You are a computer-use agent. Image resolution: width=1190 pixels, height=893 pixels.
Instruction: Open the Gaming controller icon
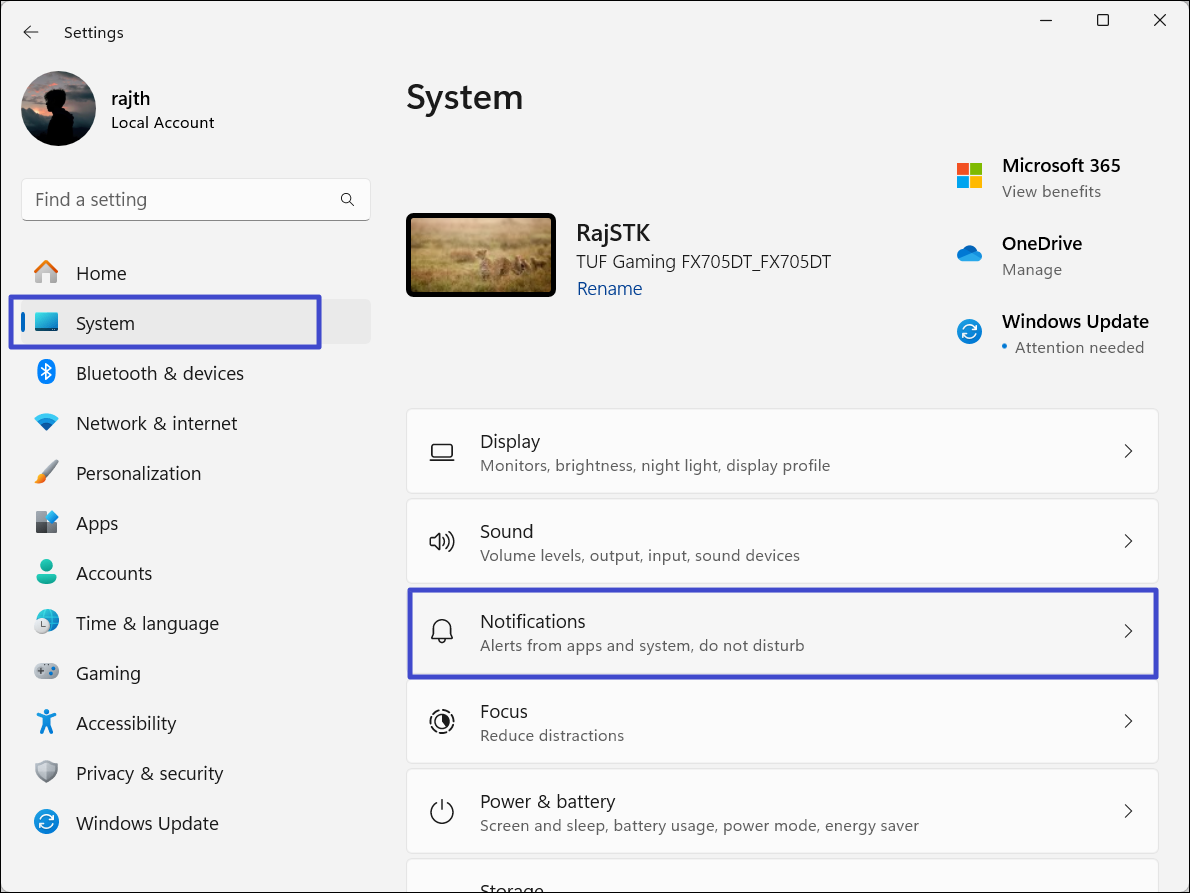46,672
